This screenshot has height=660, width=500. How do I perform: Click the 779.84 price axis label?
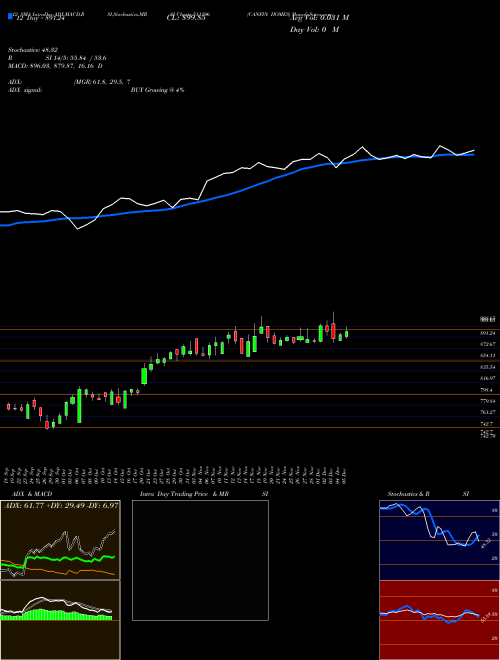(488, 401)
